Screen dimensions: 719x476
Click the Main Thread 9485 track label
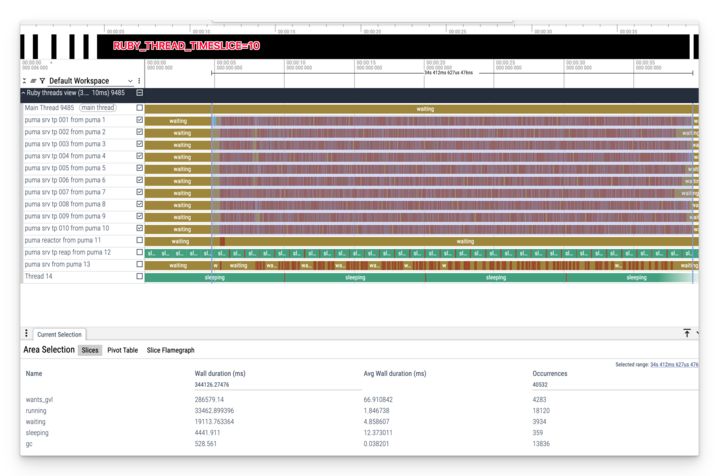[x=49, y=108]
